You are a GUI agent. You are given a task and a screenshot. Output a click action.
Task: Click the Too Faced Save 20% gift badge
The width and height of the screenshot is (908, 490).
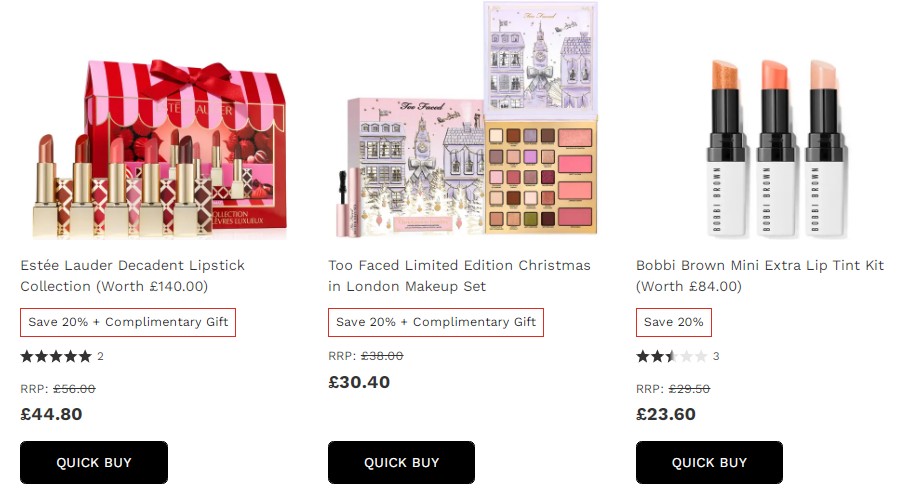pos(435,322)
